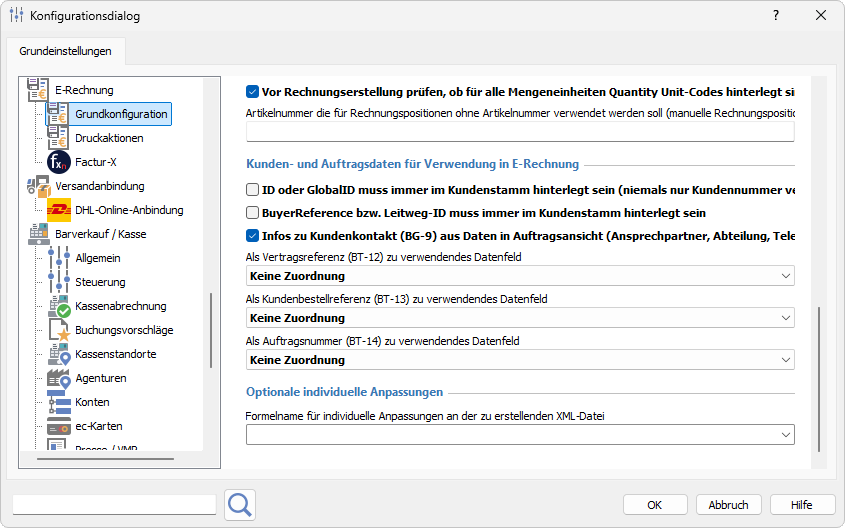Click the OK button
The height and width of the screenshot is (528, 845).
point(655,505)
